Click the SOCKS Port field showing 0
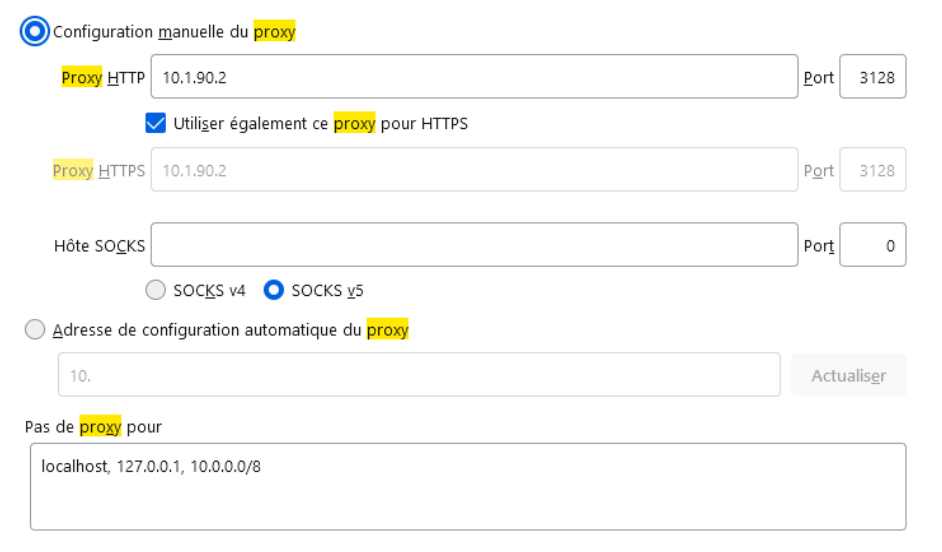Image resolution: width=942 pixels, height=552 pixels. tap(872, 245)
